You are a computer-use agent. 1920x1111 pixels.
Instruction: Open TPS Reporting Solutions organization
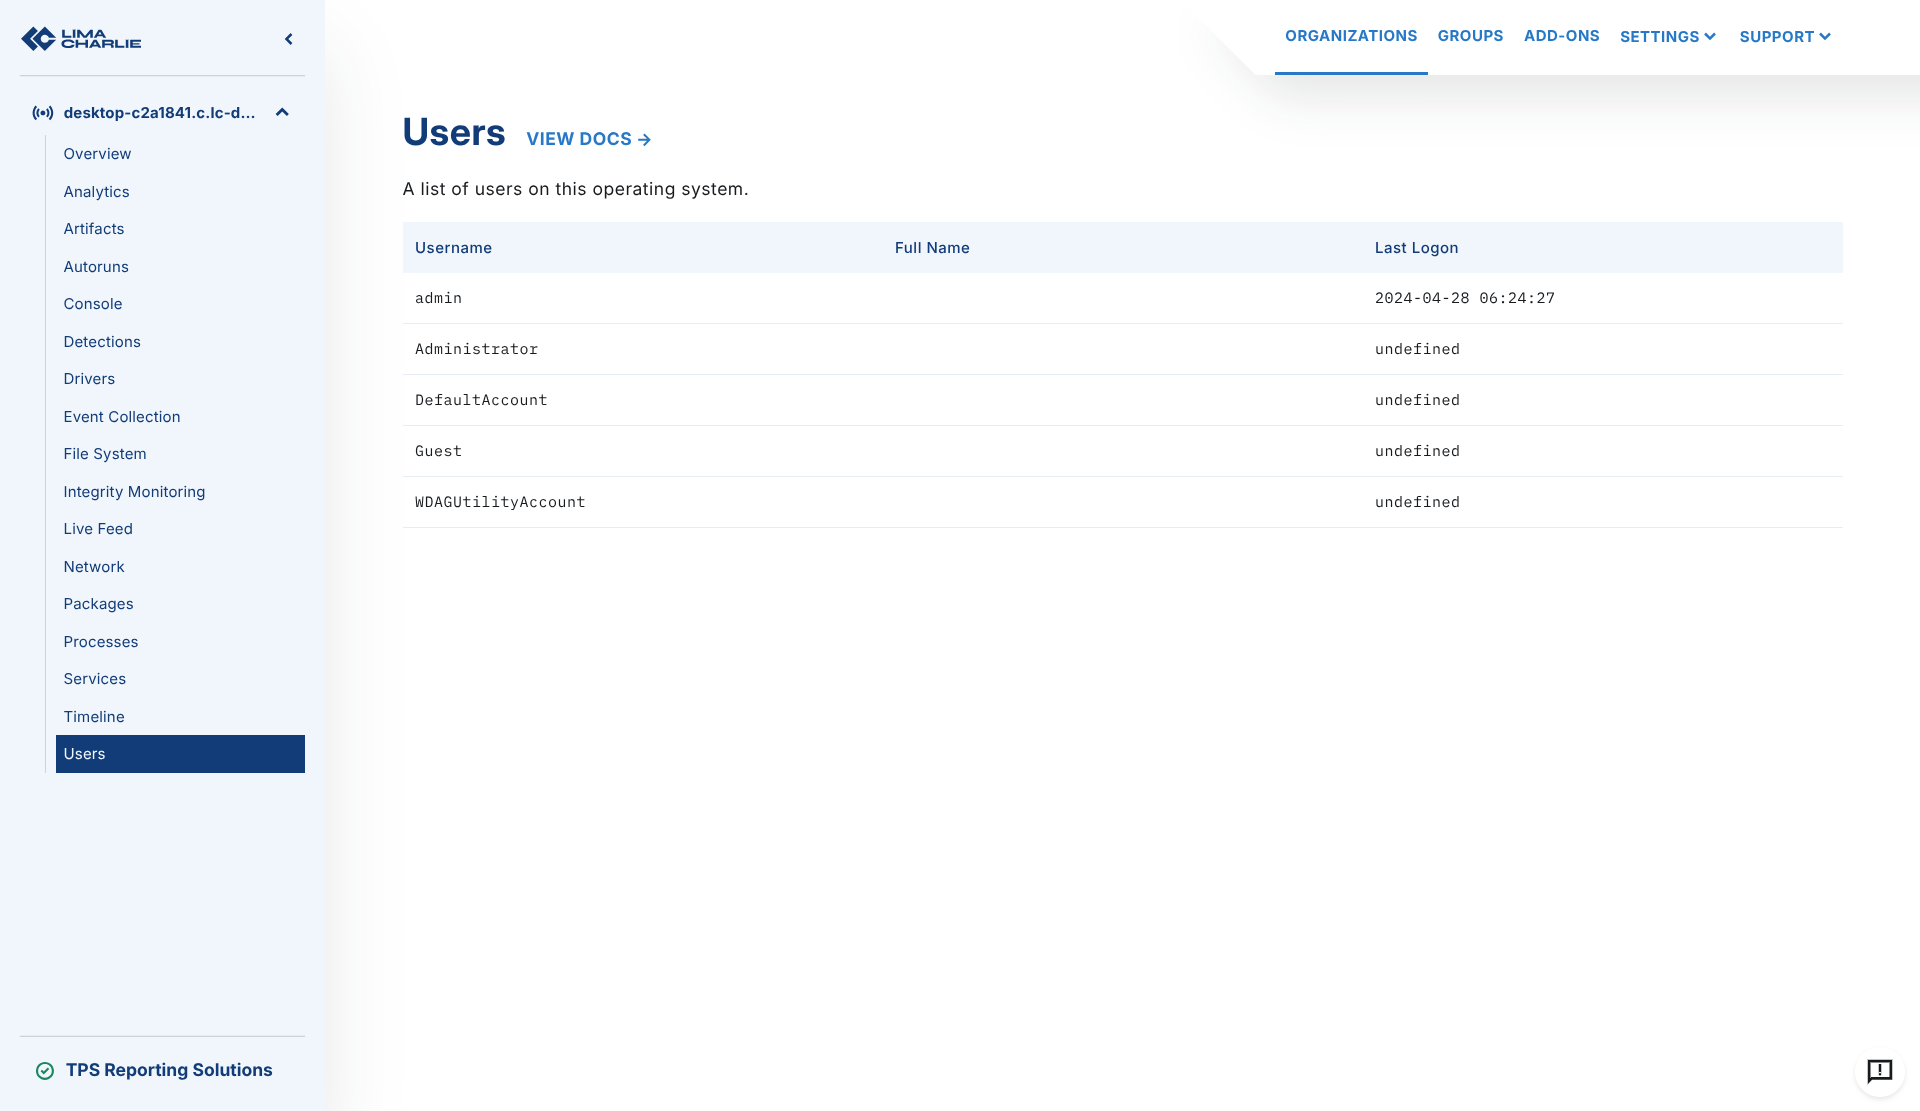pyautogui.click(x=168, y=1070)
